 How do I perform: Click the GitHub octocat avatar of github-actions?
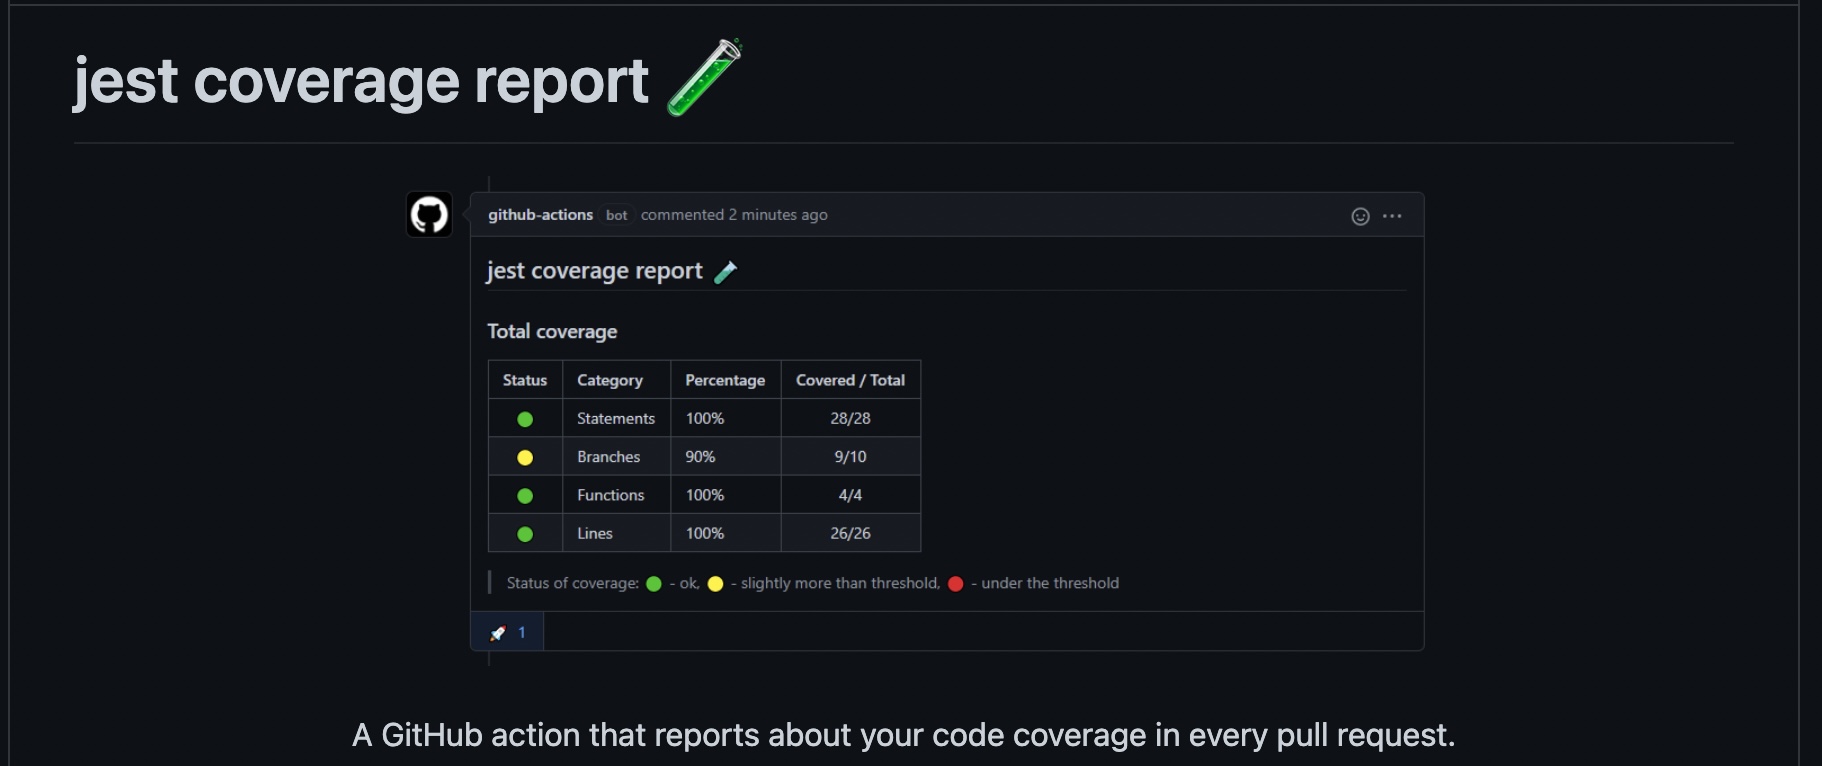pos(429,214)
